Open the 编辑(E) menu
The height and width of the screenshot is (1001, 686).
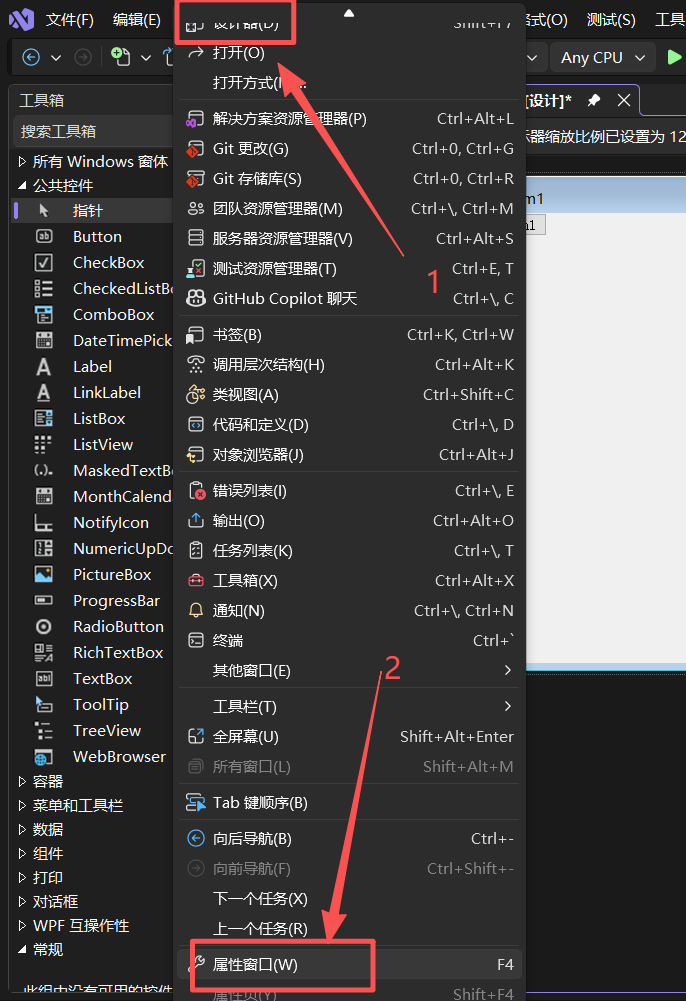pyautogui.click(x=137, y=20)
